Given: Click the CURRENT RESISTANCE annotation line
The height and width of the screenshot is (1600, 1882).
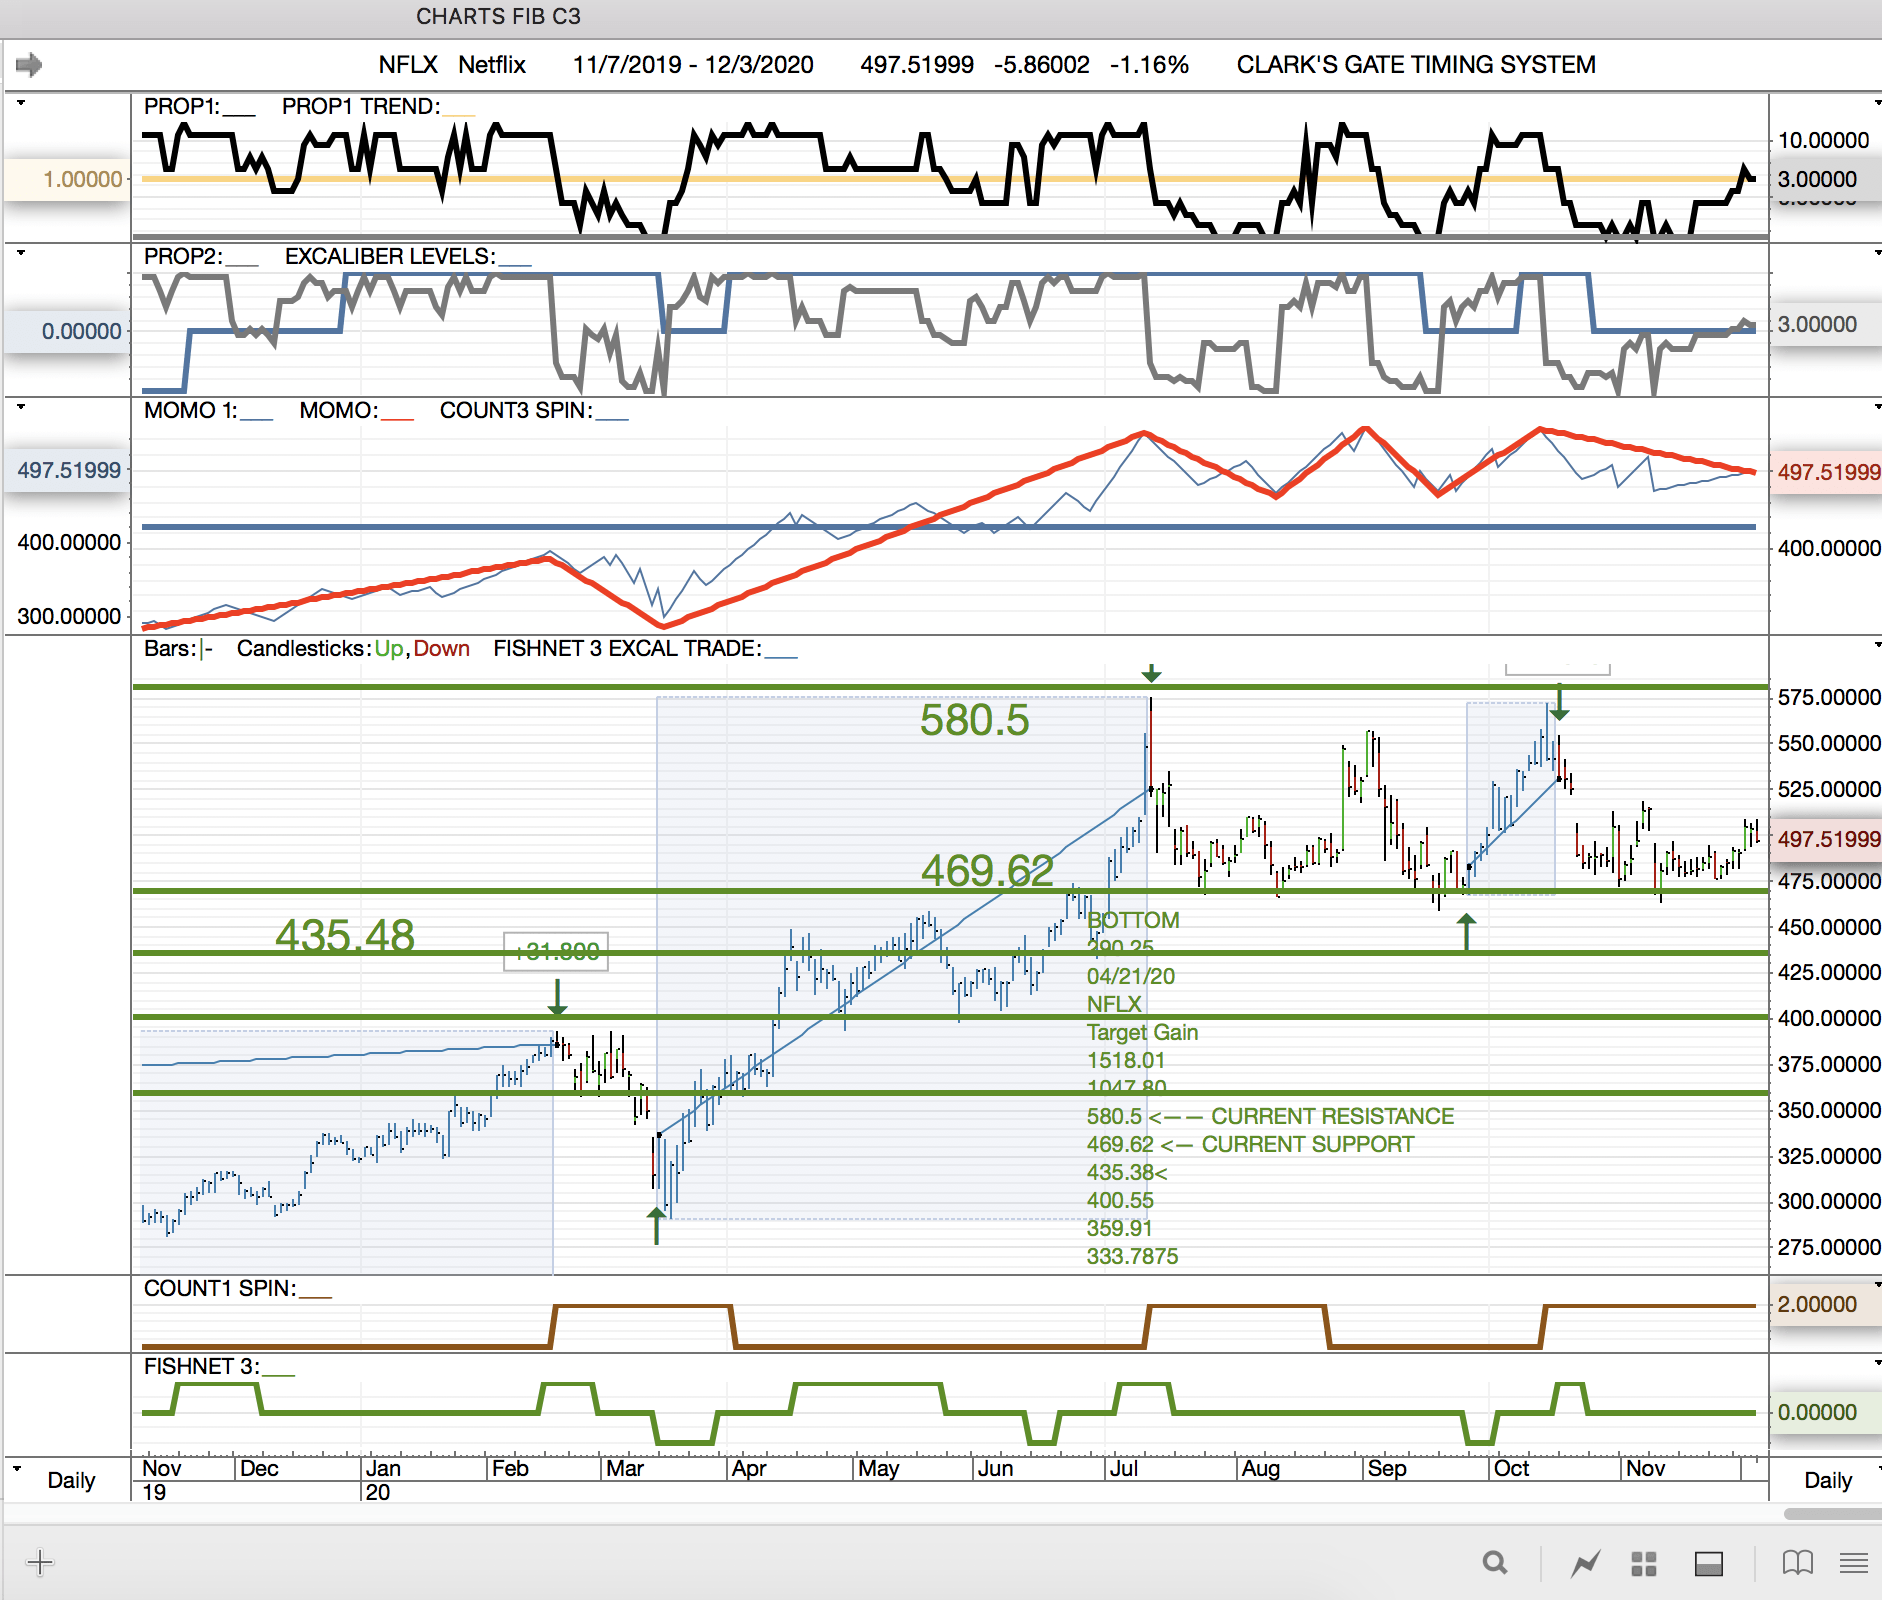Looking at the screenshot, I should [1270, 1117].
